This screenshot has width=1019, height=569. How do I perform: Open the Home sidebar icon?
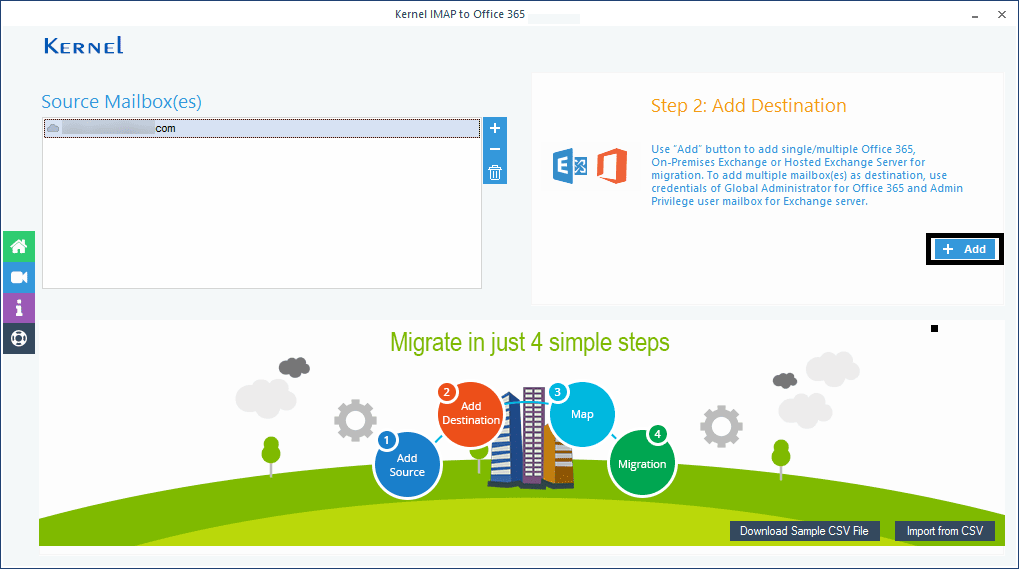click(x=19, y=247)
